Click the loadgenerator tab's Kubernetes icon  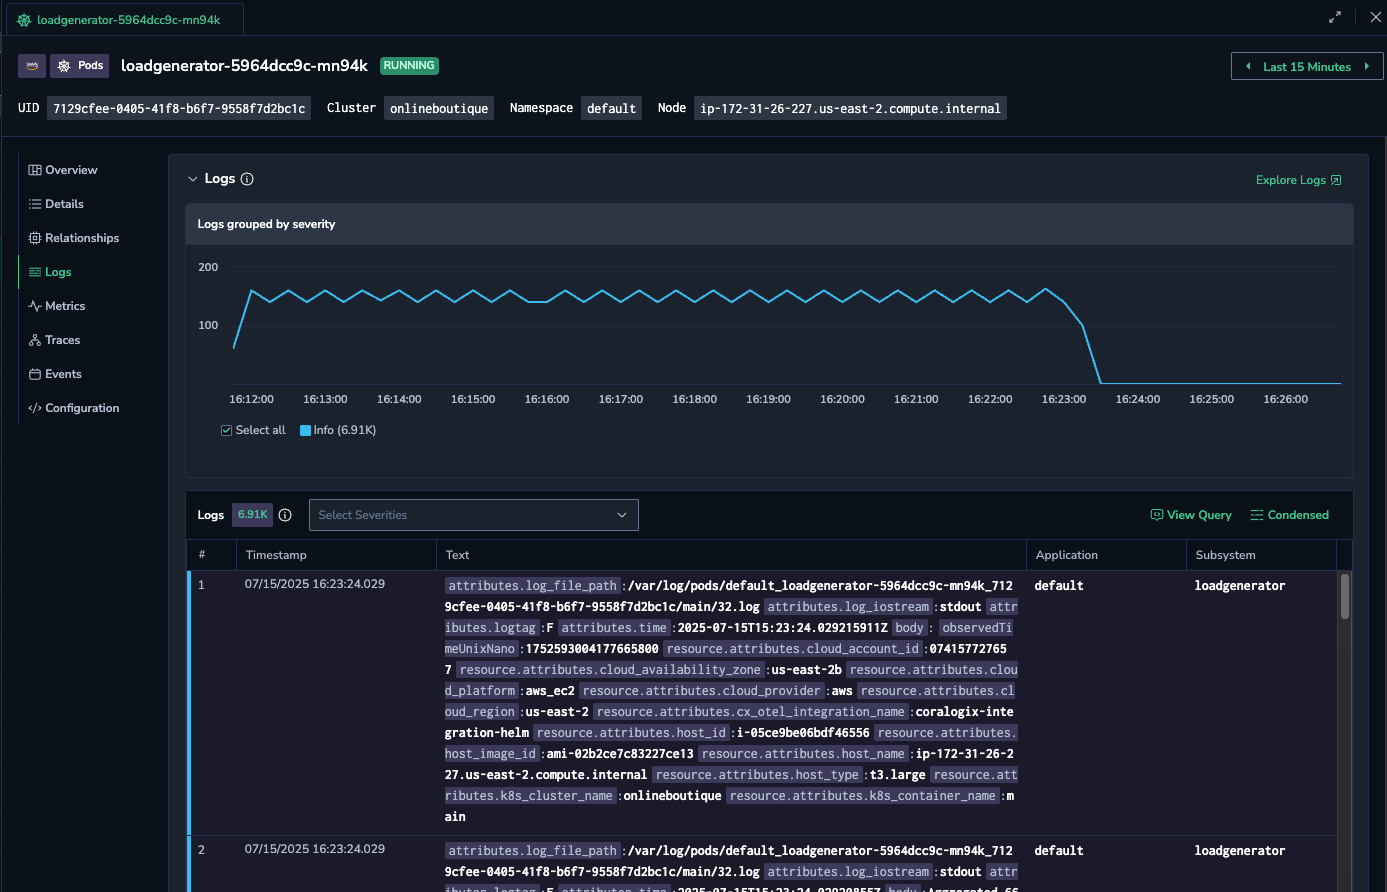(24, 20)
